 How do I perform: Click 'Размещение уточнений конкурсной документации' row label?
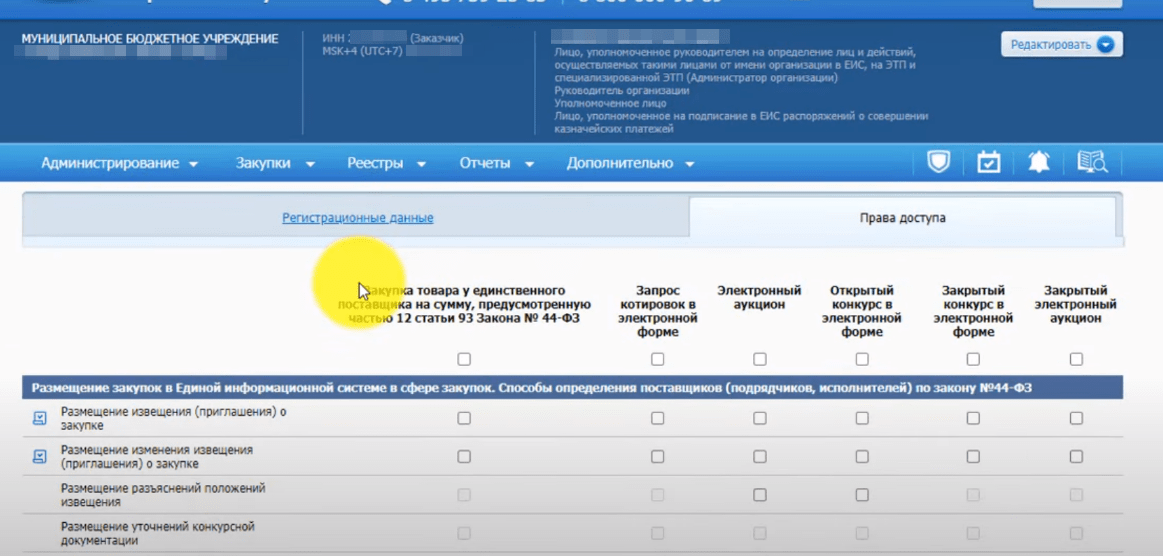point(158,534)
